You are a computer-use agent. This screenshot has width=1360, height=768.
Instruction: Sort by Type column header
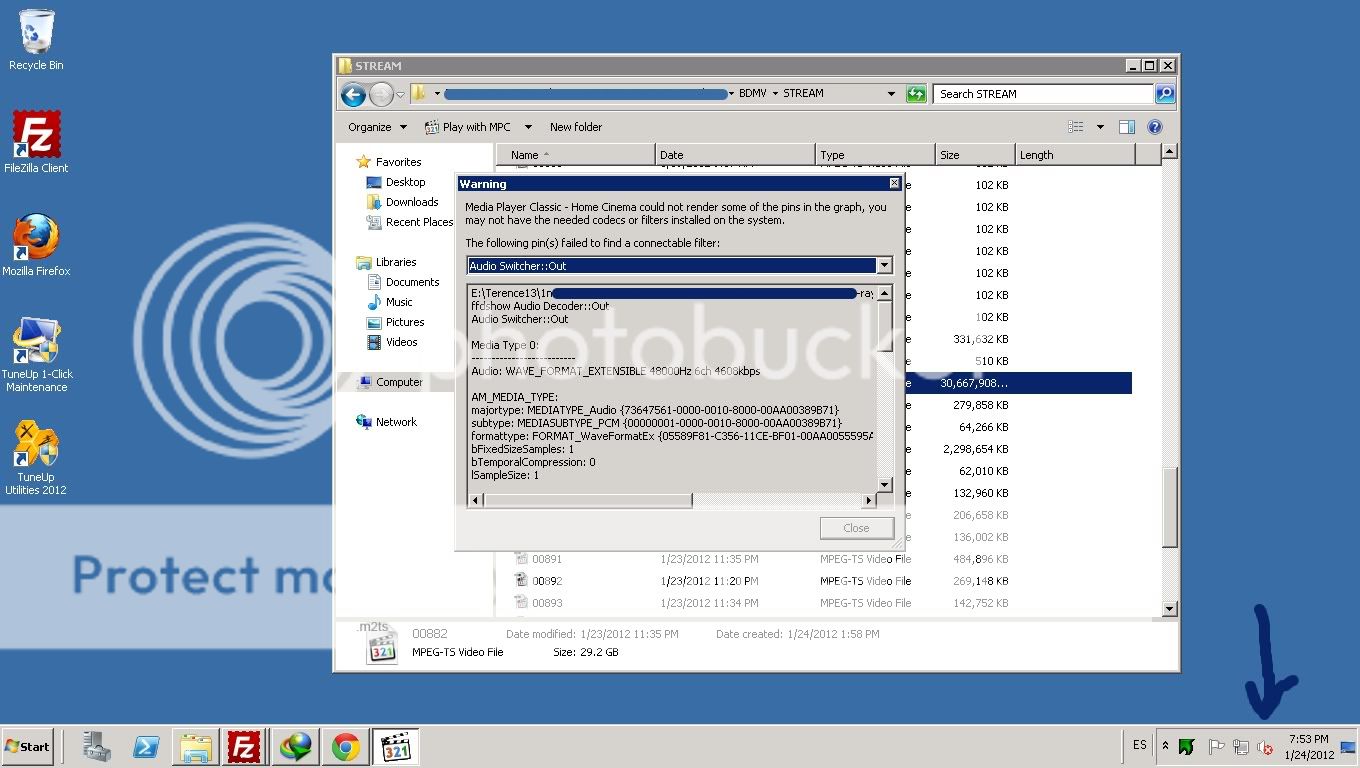[x=875, y=155]
